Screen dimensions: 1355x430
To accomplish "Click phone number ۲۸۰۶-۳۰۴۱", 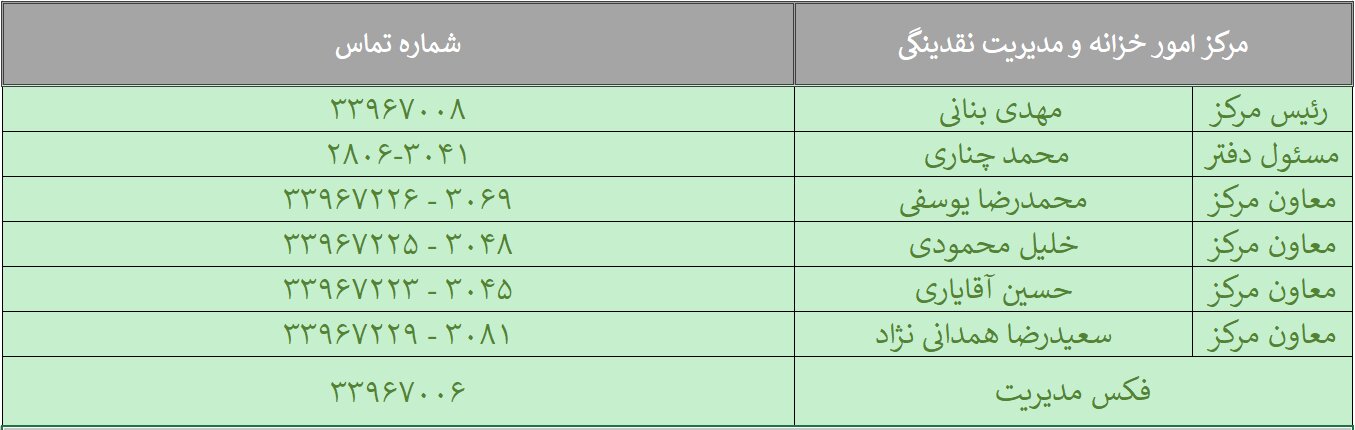I will [x=398, y=155].
